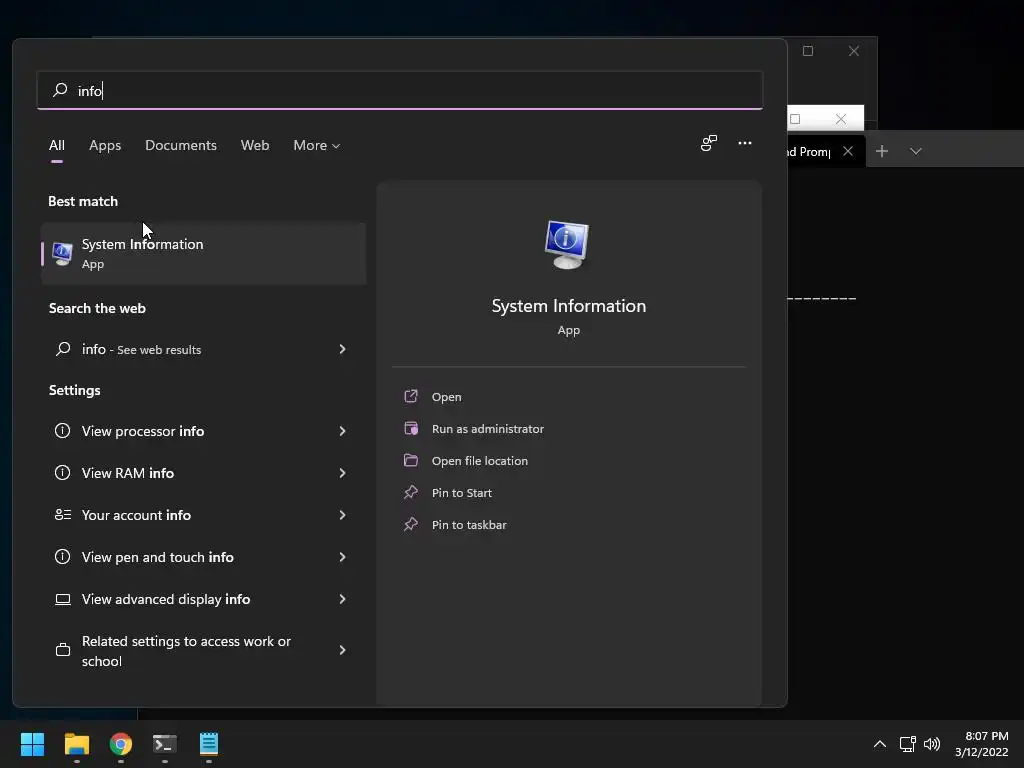Click the search text field containing 'info'
The width and height of the screenshot is (1024, 768).
[400, 90]
